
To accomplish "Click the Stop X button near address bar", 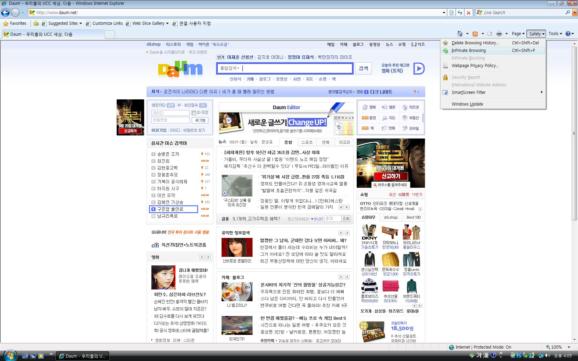I will 469,13.
